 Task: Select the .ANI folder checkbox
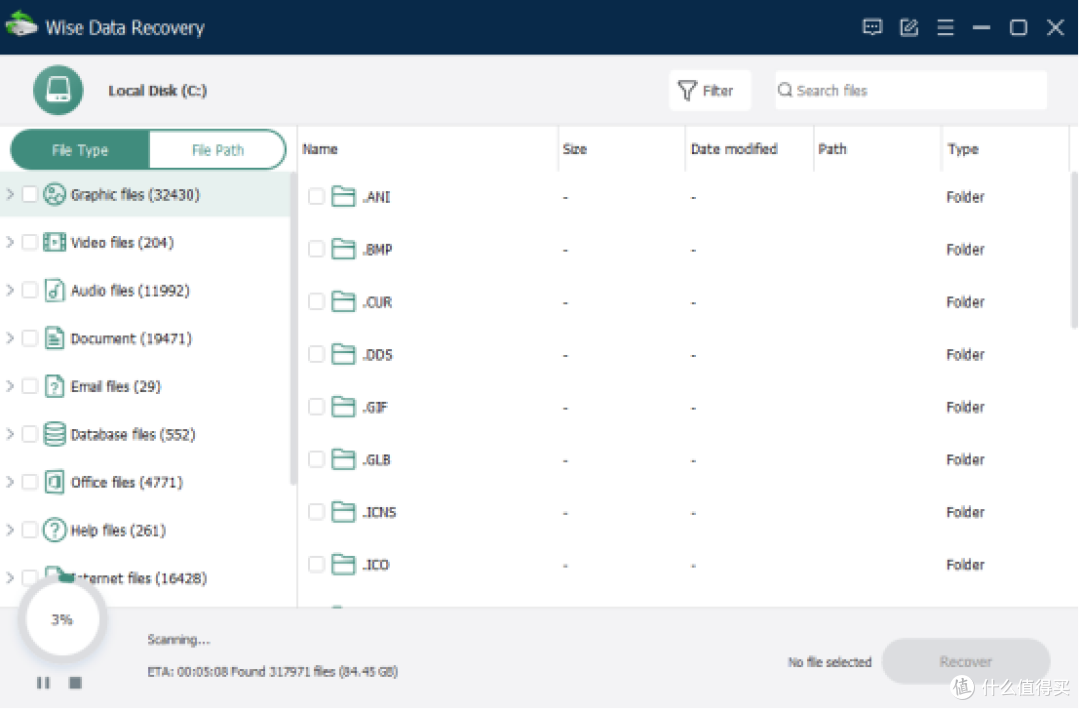click(316, 197)
